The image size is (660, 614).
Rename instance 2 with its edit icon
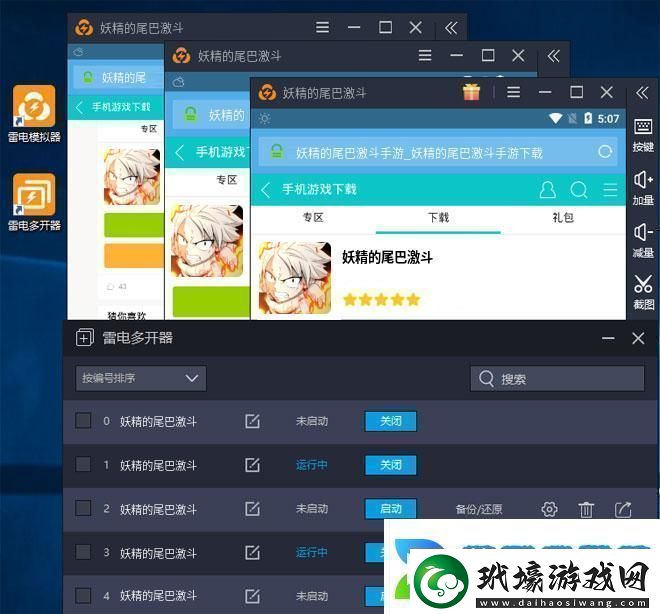(252, 508)
